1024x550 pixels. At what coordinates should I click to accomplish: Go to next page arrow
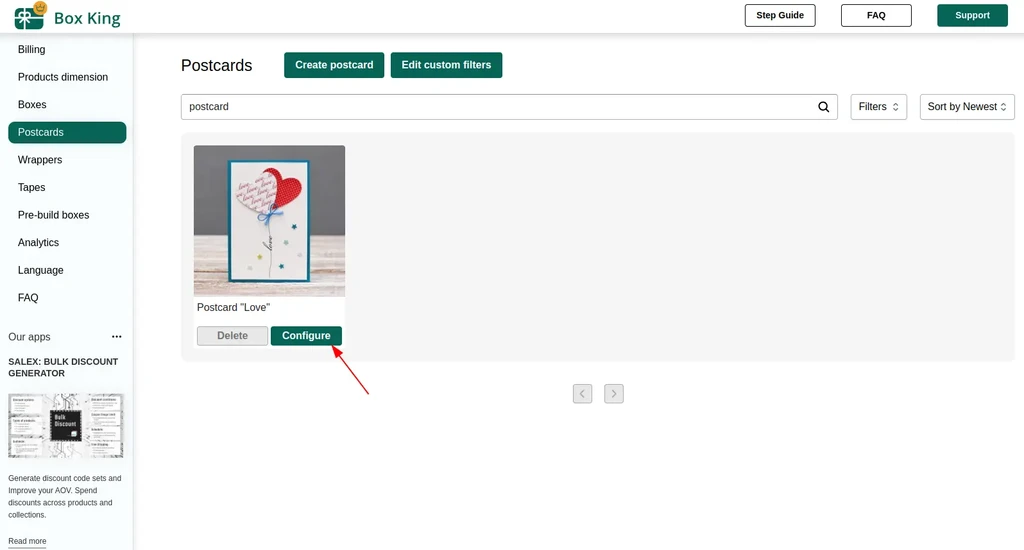click(x=614, y=394)
